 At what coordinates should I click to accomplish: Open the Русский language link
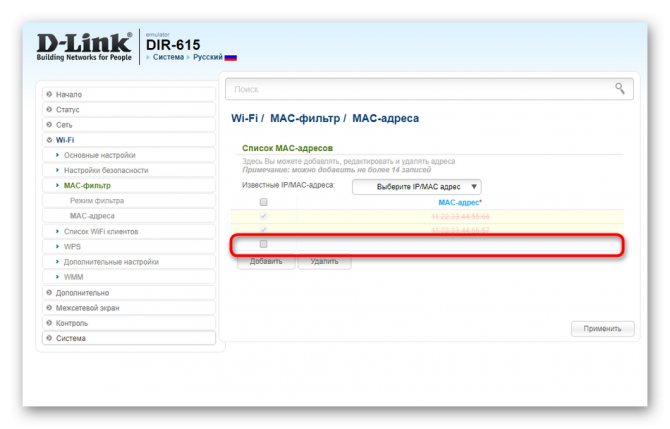point(208,57)
